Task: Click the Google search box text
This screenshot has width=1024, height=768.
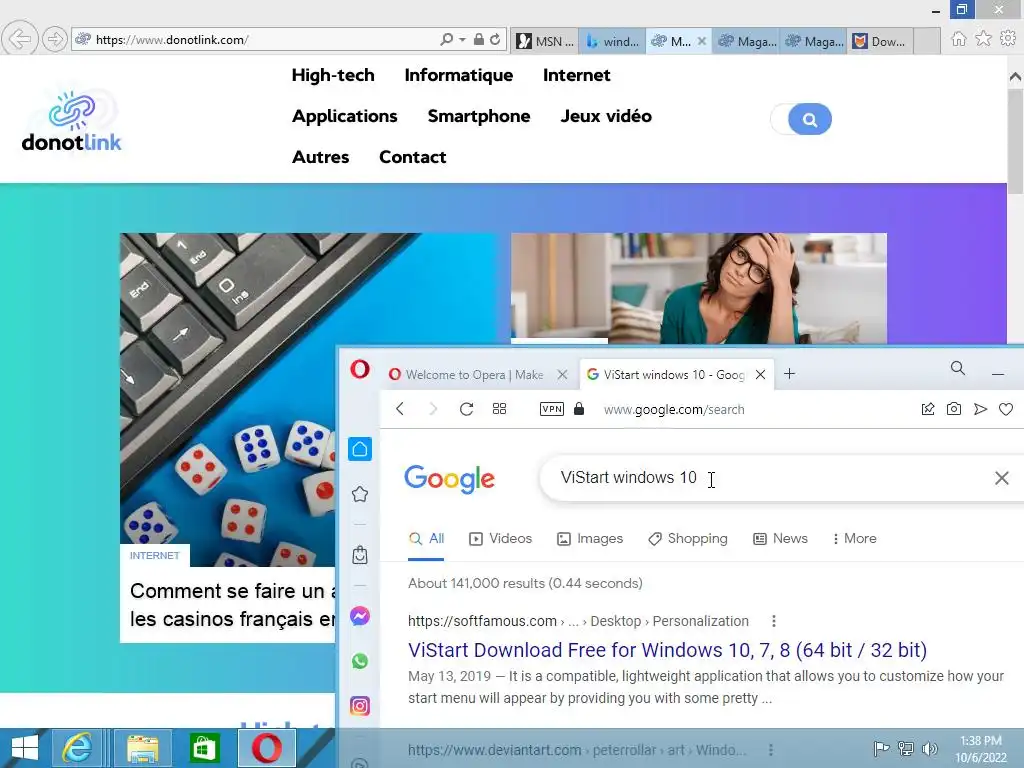Action: pos(628,477)
